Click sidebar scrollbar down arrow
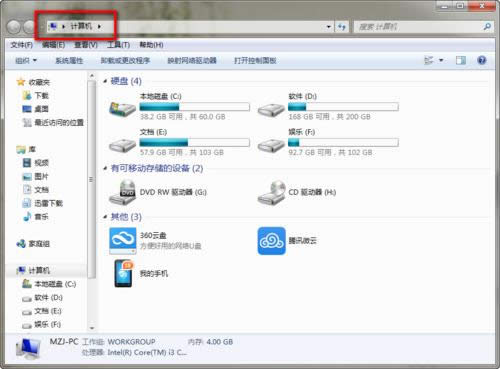 (92, 328)
